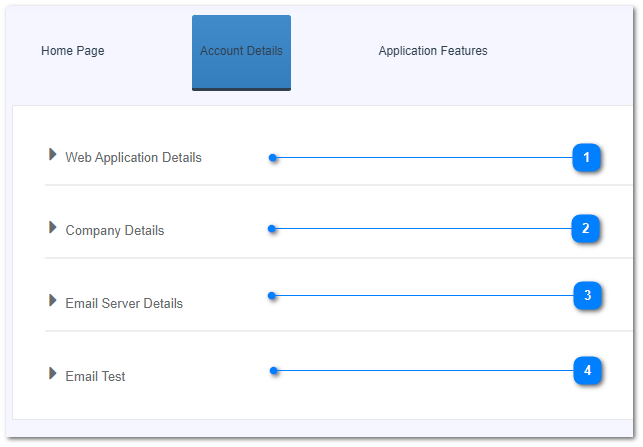Click callout badge number 3
Viewport: 643px width, 447px height.
[x=587, y=296]
